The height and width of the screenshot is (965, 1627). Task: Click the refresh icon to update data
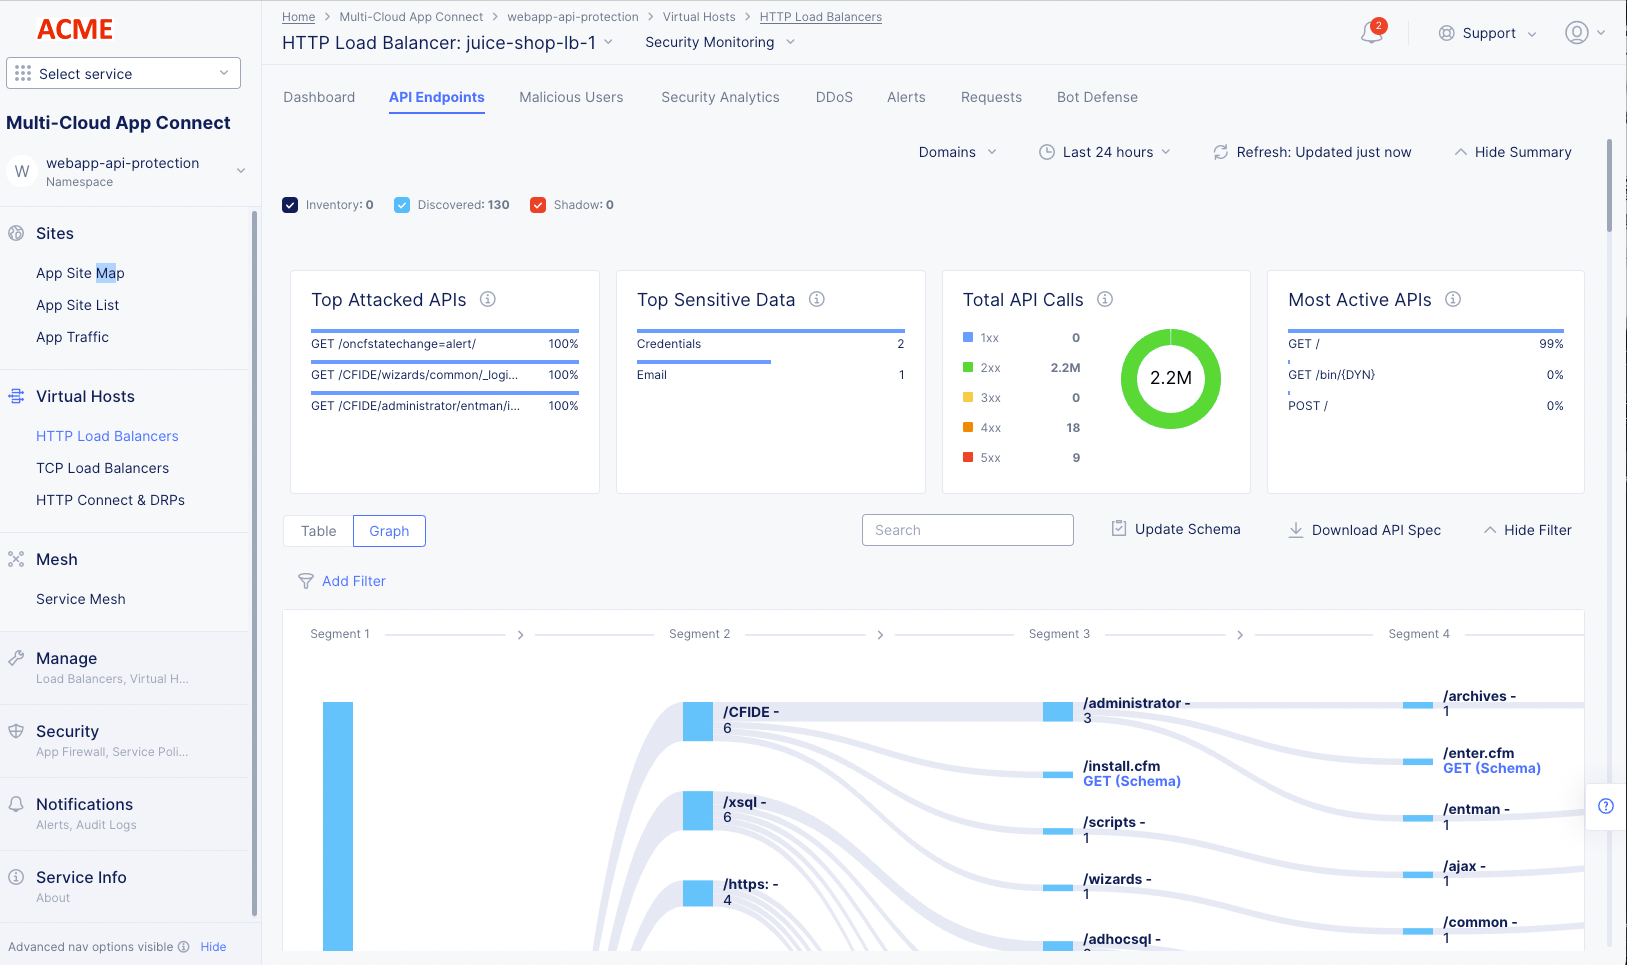[x=1220, y=152]
